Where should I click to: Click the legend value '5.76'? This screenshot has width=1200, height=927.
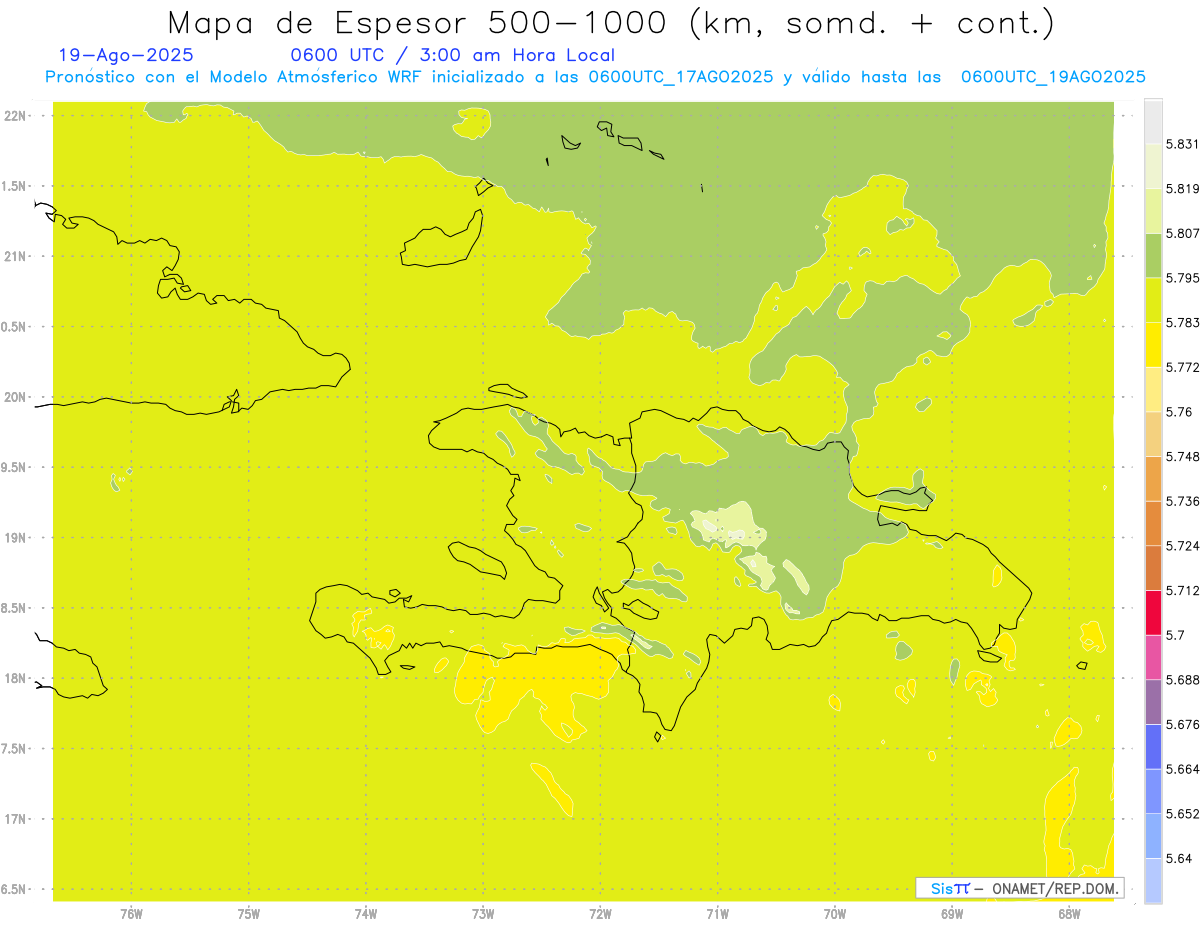point(1179,412)
